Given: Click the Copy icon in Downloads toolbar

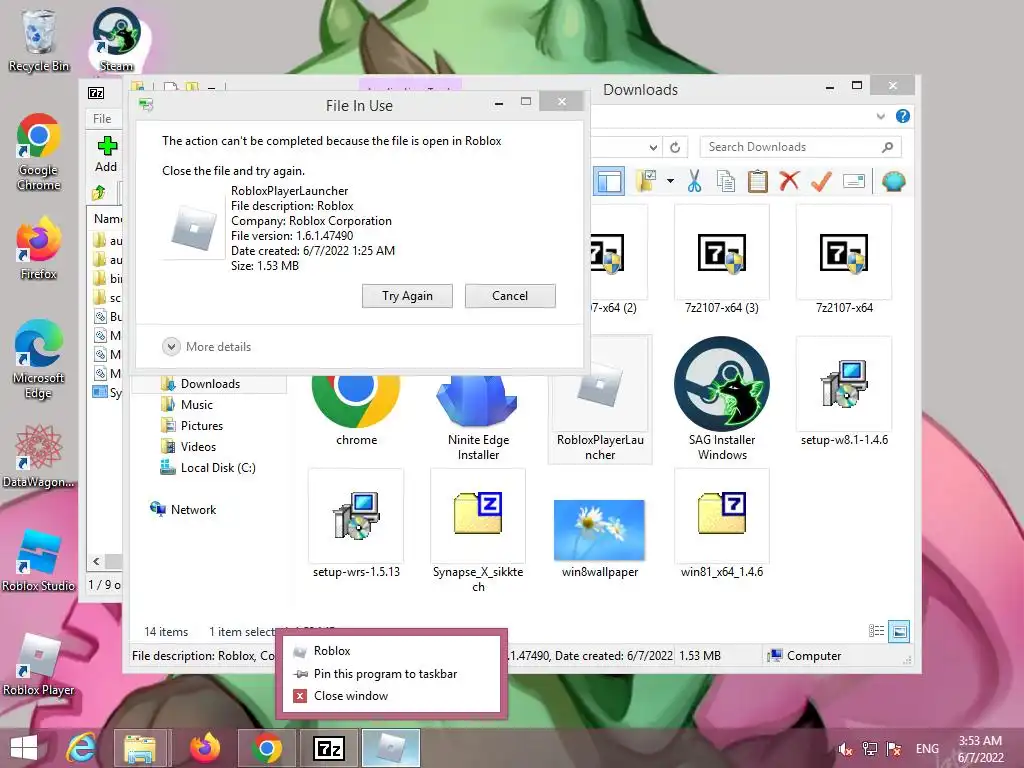Looking at the screenshot, I should tap(726, 181).
